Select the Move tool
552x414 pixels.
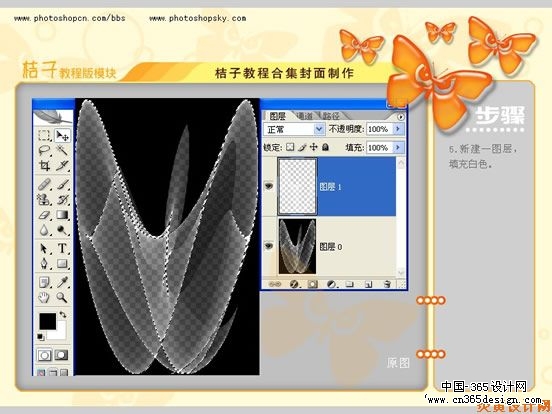pos(62,136)
